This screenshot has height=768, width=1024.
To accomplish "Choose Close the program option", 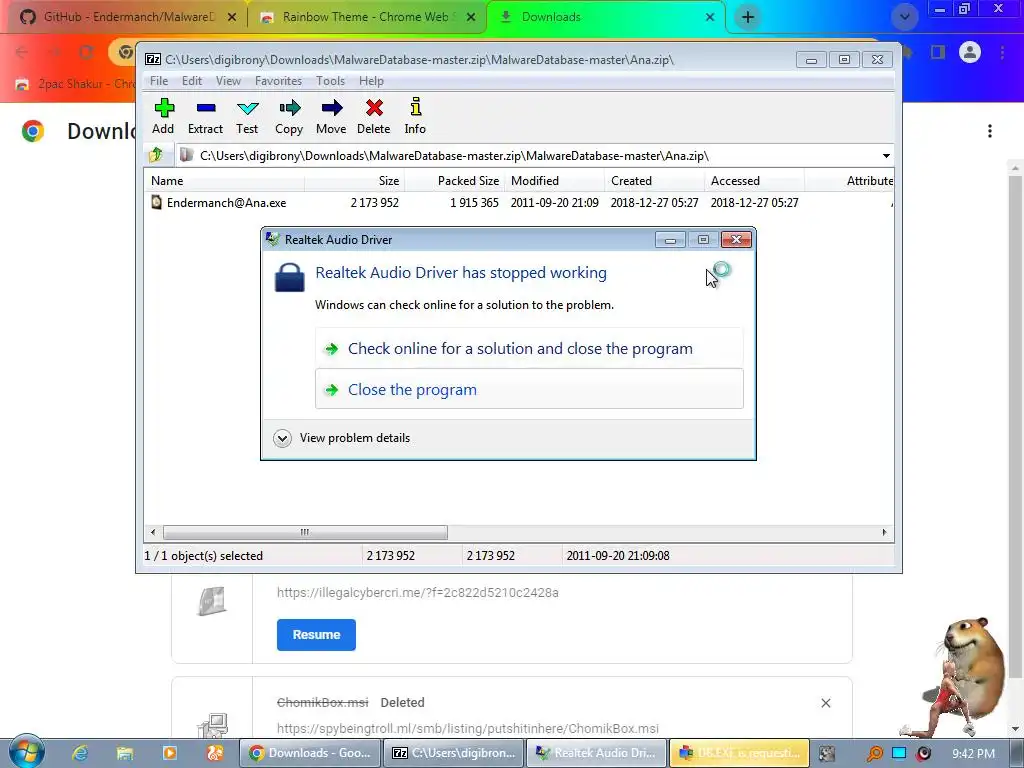I will coord(529,389).
